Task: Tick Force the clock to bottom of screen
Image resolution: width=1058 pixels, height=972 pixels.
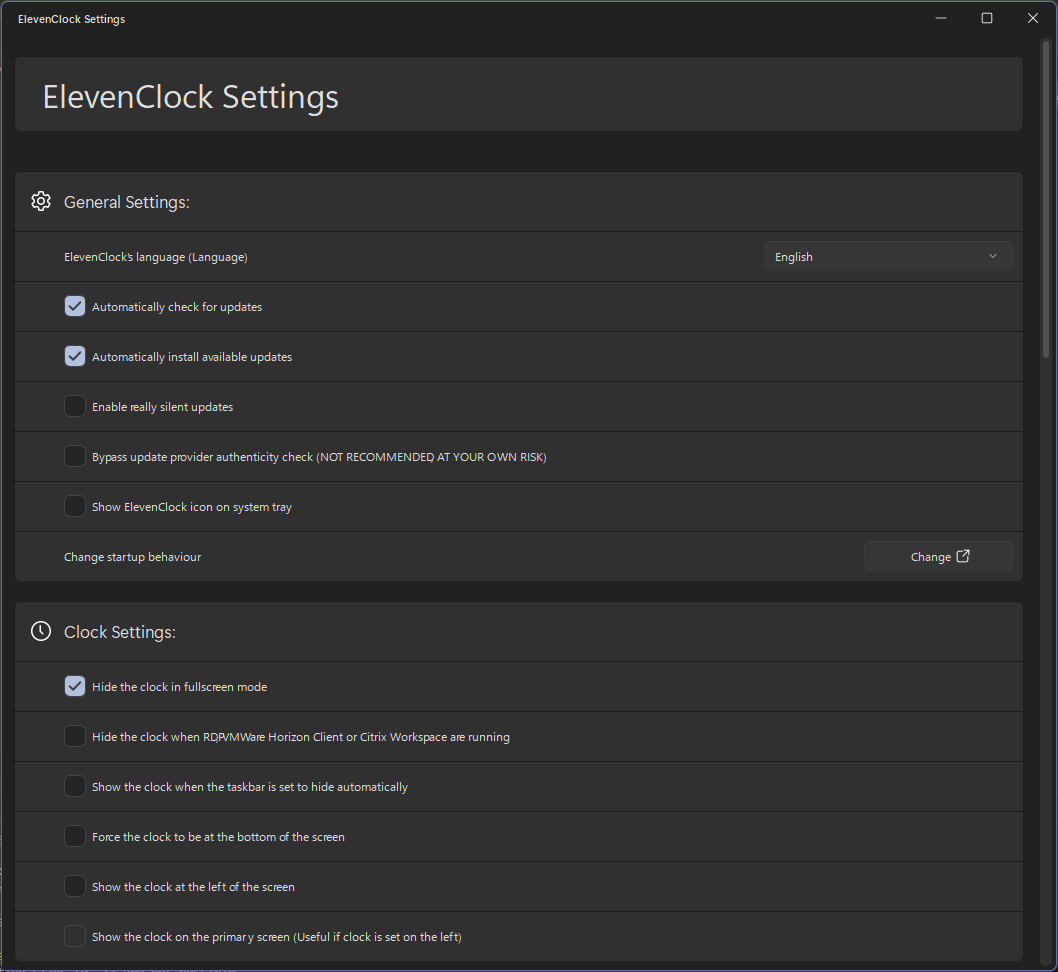Action: (x=75, y=837)
